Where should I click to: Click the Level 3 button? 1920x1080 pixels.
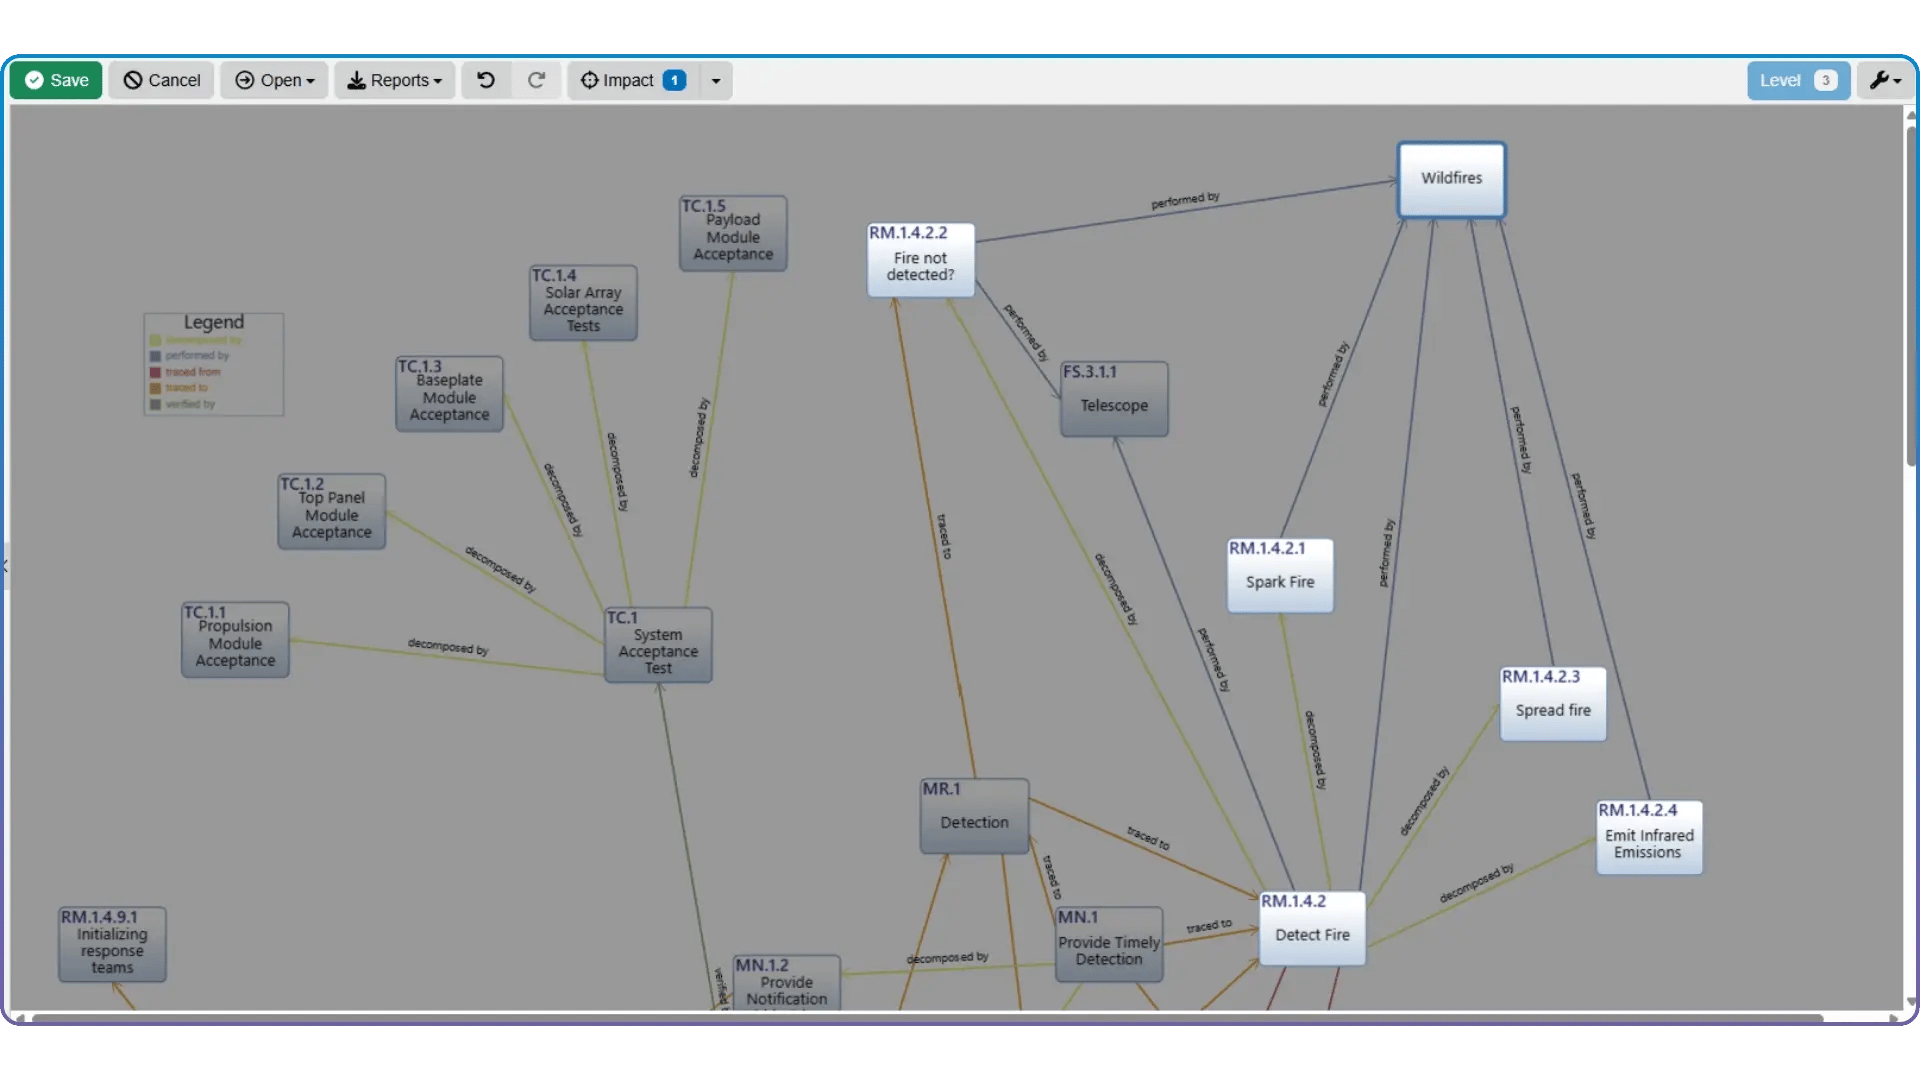[1798, 80]
